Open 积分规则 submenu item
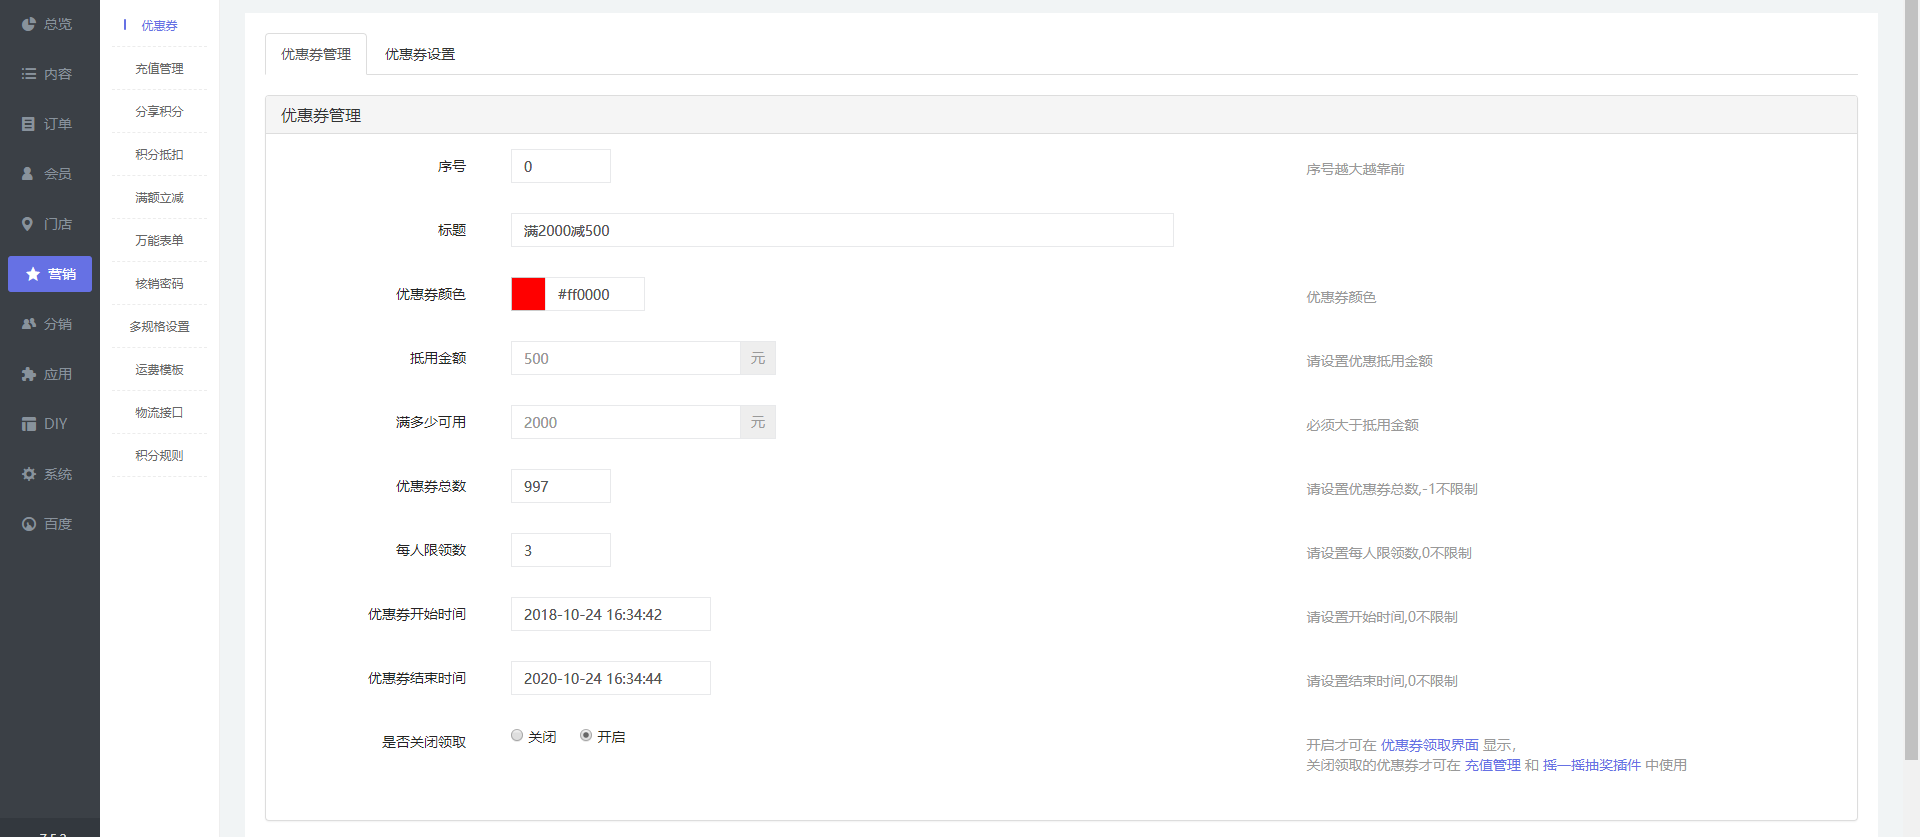1920x837 pixels. click(x=159, y=455)
